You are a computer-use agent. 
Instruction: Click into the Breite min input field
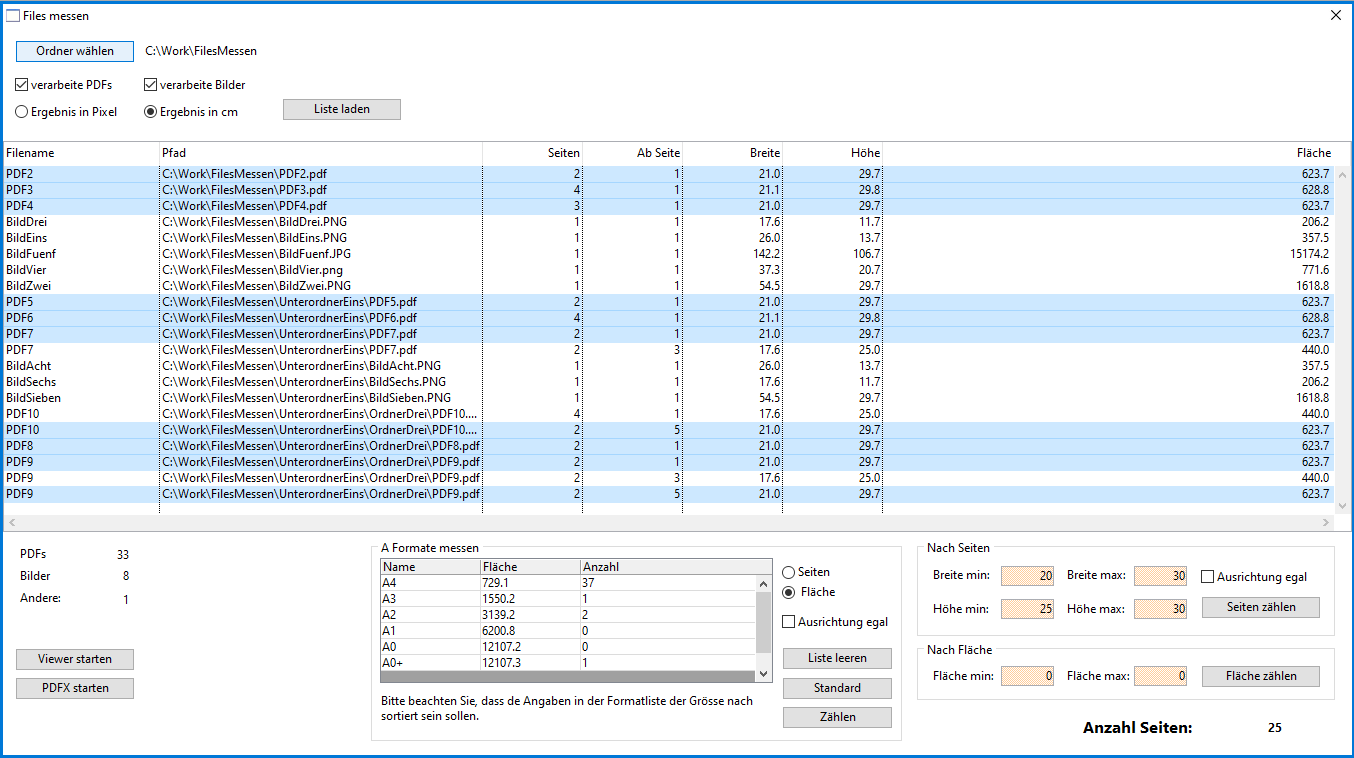click(x=1027, y=576)
